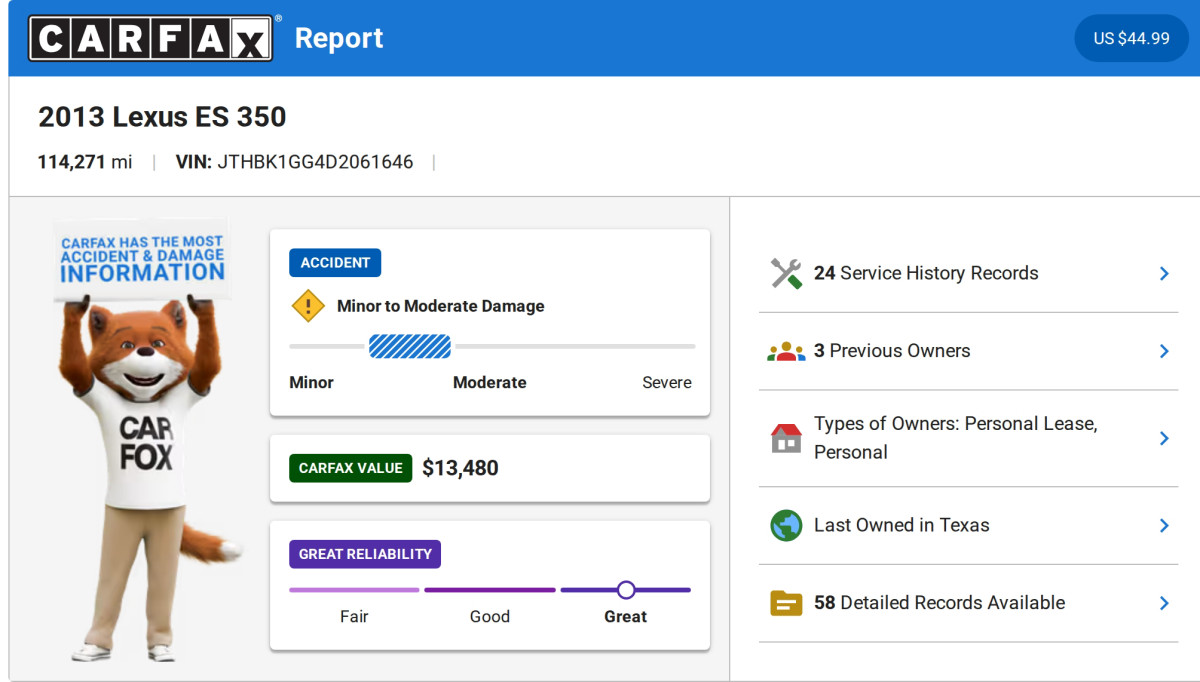Expand 3 Previous Owners chevron
Screen dimensions: 1200x682
coord(1164,351)
